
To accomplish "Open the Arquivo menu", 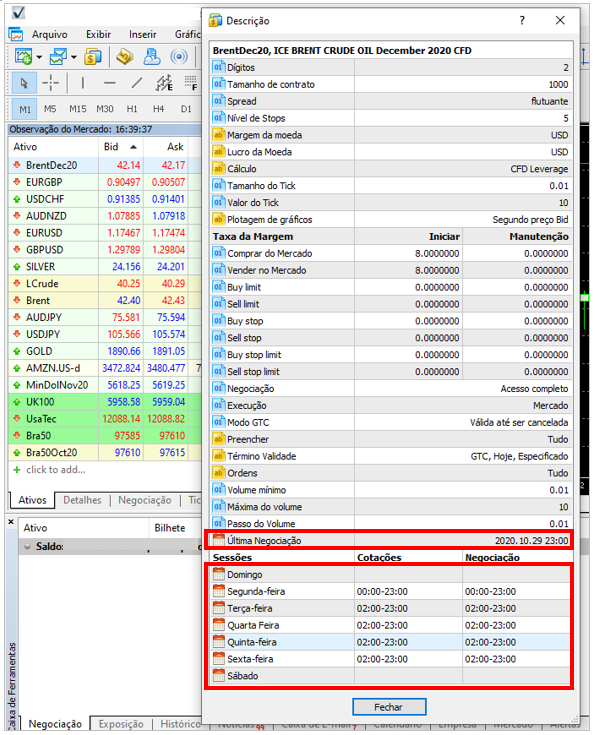I will tap(49, 34).
